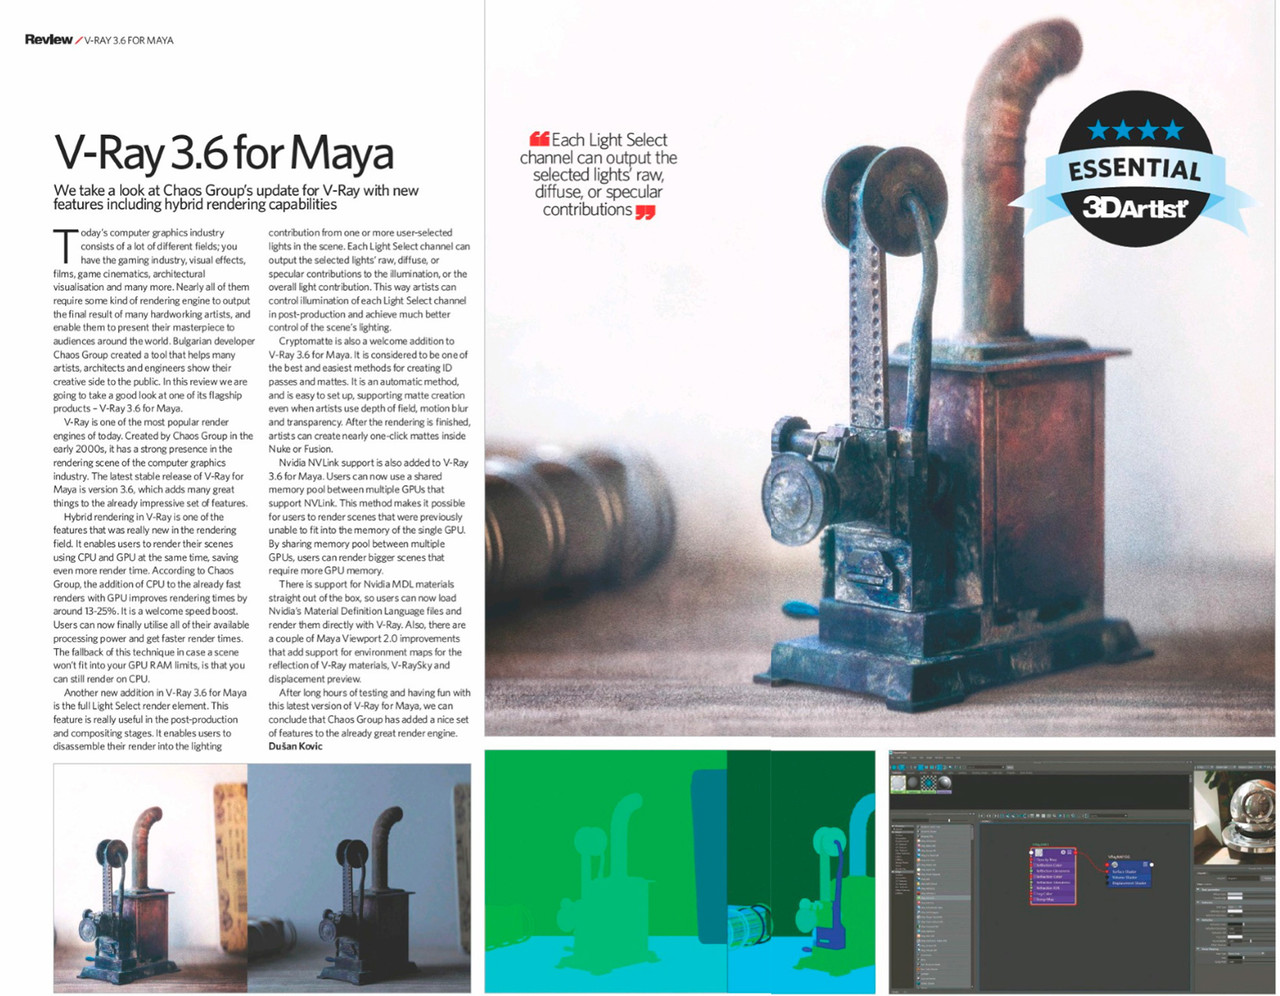Click the warm-lit projector render on the left

tap(150, 877)
